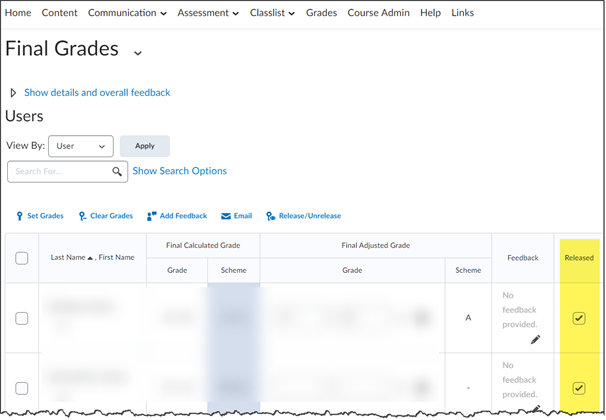
Task: Click the Release/Unrelease icon
Action: tap(270, 216)
